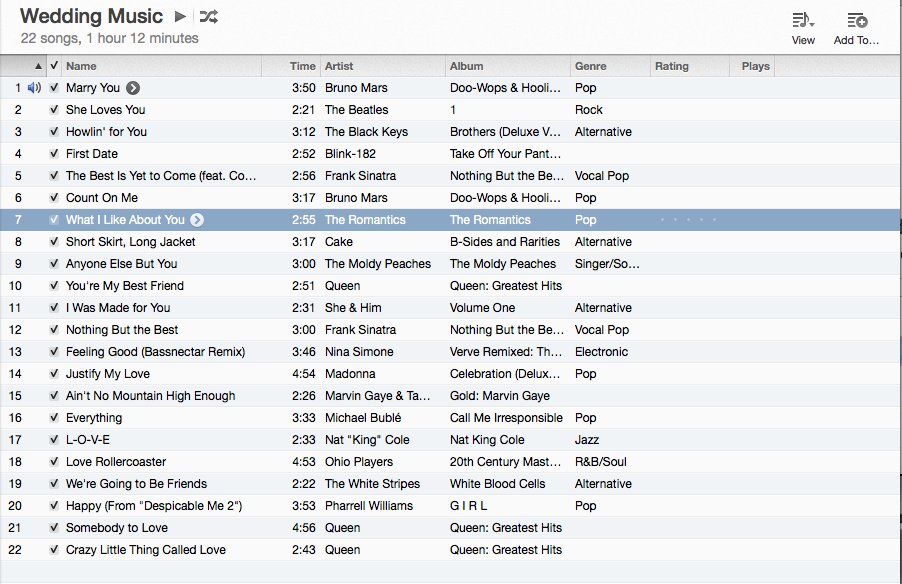Viewport: 902px width, 584px height.
Task: Sort songs by the Rating column
Action: point(690,66)
